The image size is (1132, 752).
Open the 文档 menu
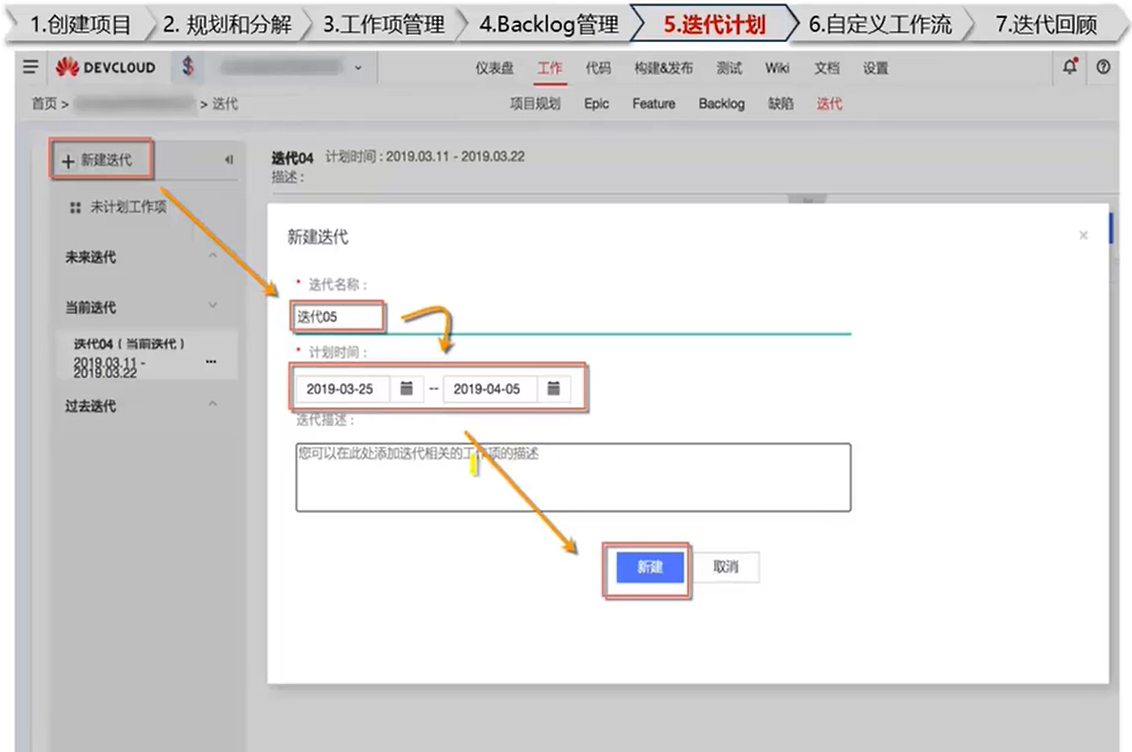827,68
